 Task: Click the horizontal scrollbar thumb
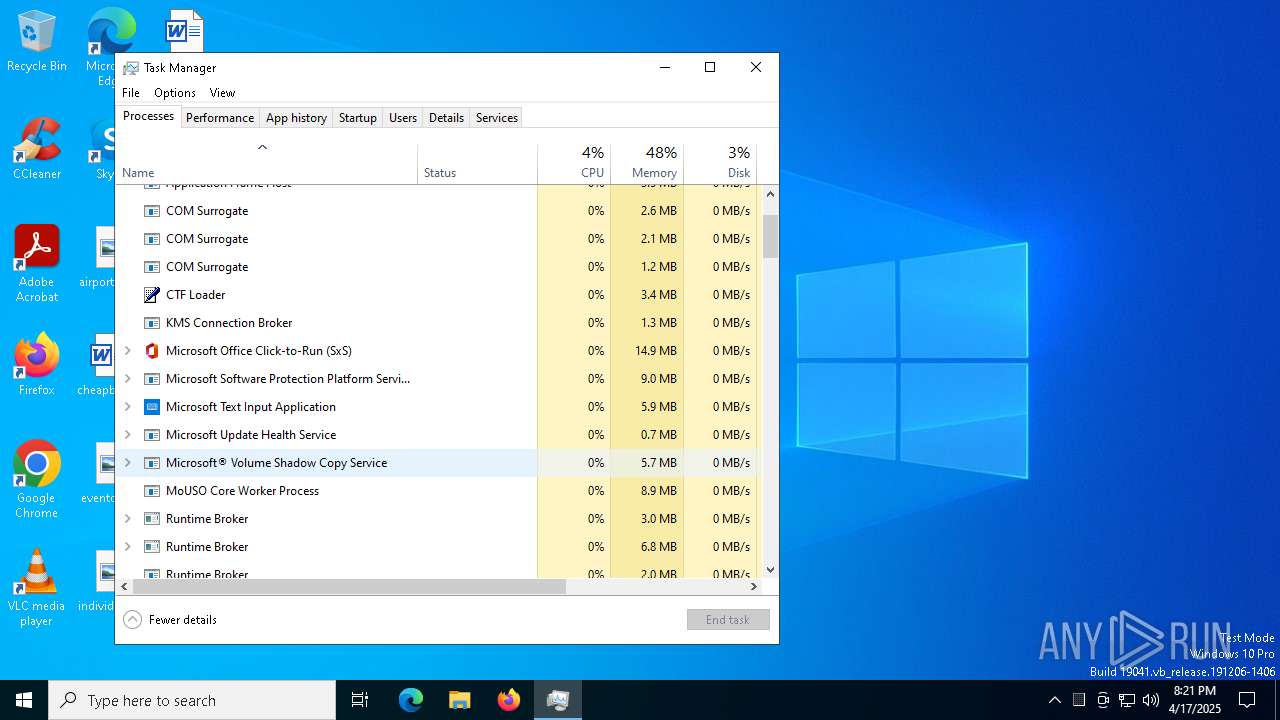[349, 587]
